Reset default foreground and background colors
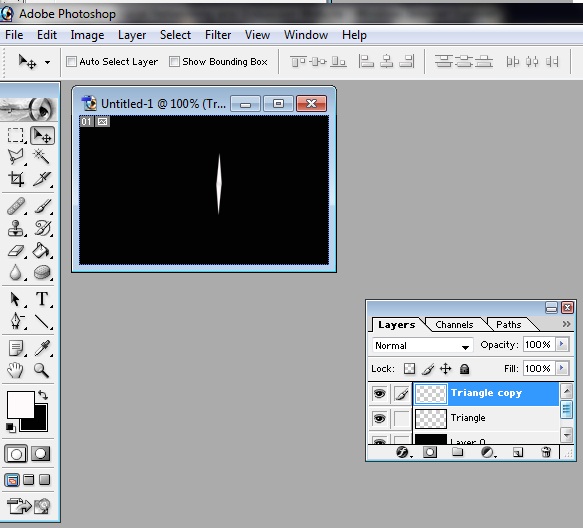 coord(10,428)
